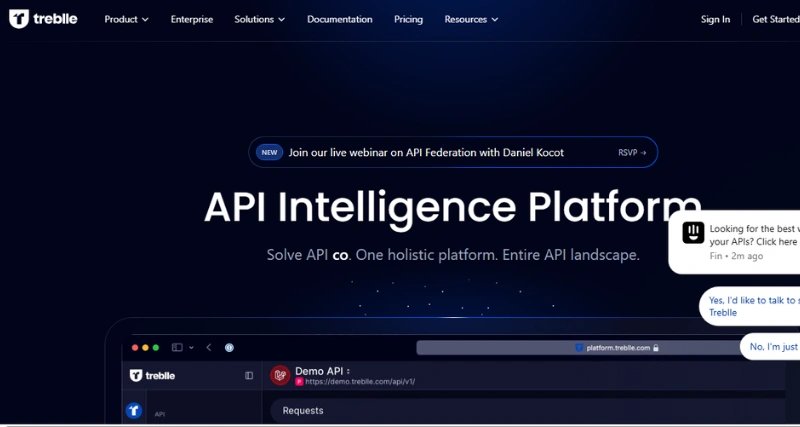Click the back arrow in demo browser
Viewport: 800px width, 427px height.
pos(209,347)
